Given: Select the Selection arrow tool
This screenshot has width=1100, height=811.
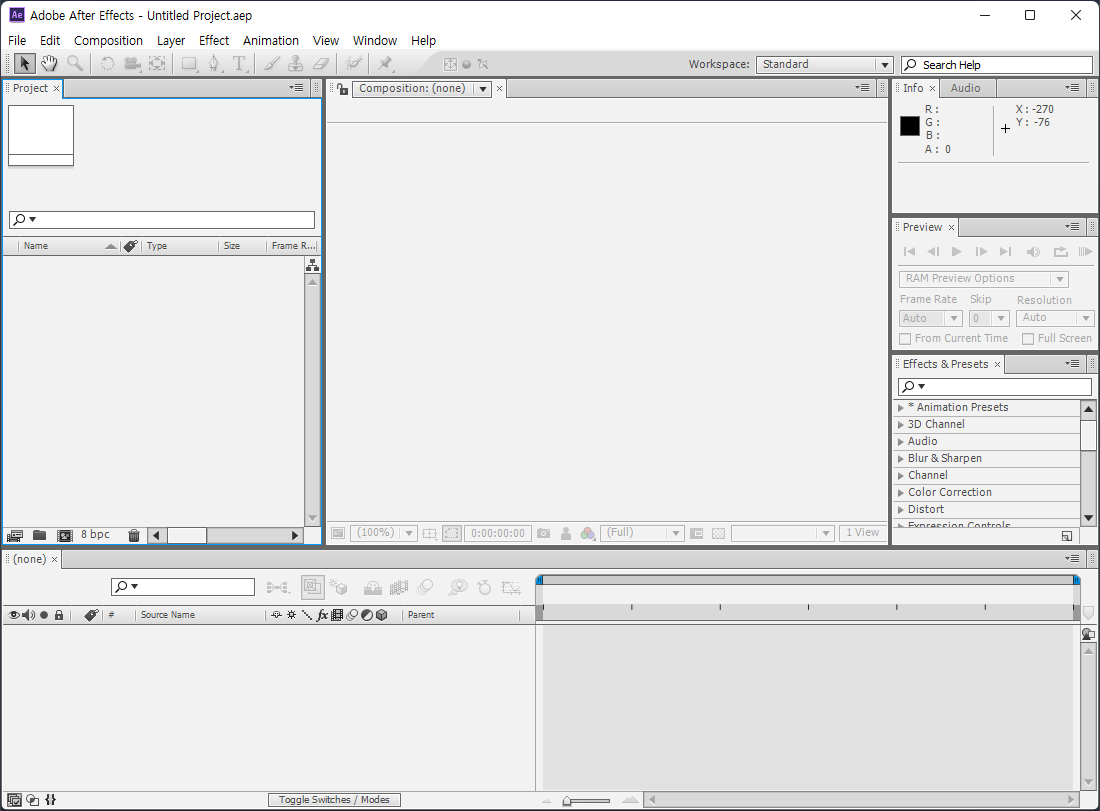Looking at the screenshot, I should pyautogui.click(x=25, y=64).
